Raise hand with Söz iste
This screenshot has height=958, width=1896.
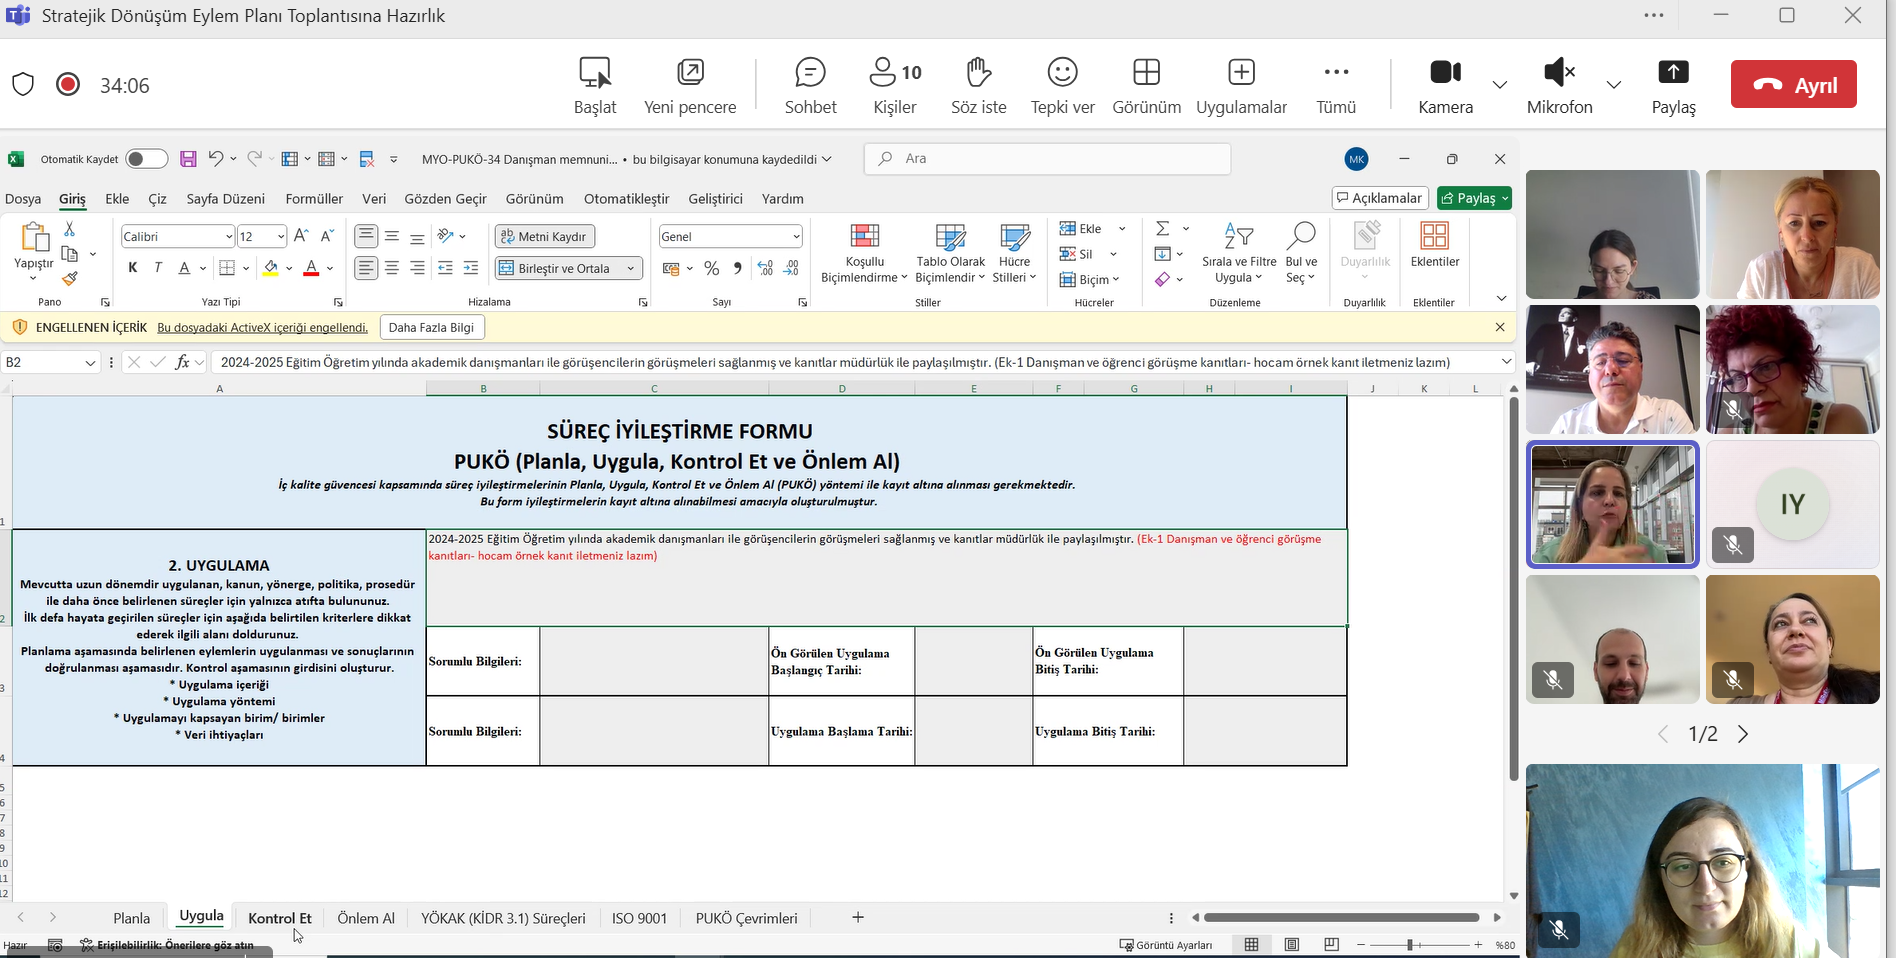[978, 85]
